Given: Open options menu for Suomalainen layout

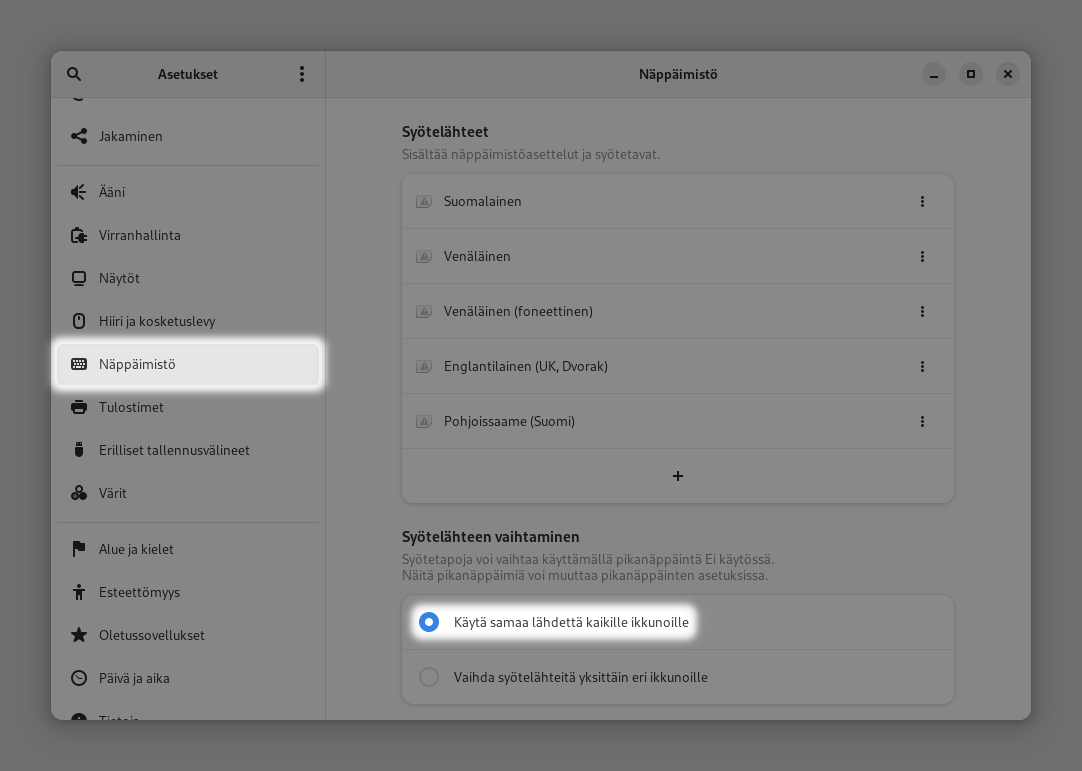Looking at the screenshot, I should click(922, 201).
